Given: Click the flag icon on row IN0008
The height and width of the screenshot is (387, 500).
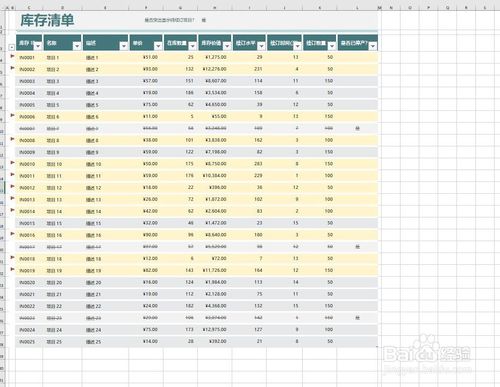Looking at the screenshot, I should tap(12, 139).
